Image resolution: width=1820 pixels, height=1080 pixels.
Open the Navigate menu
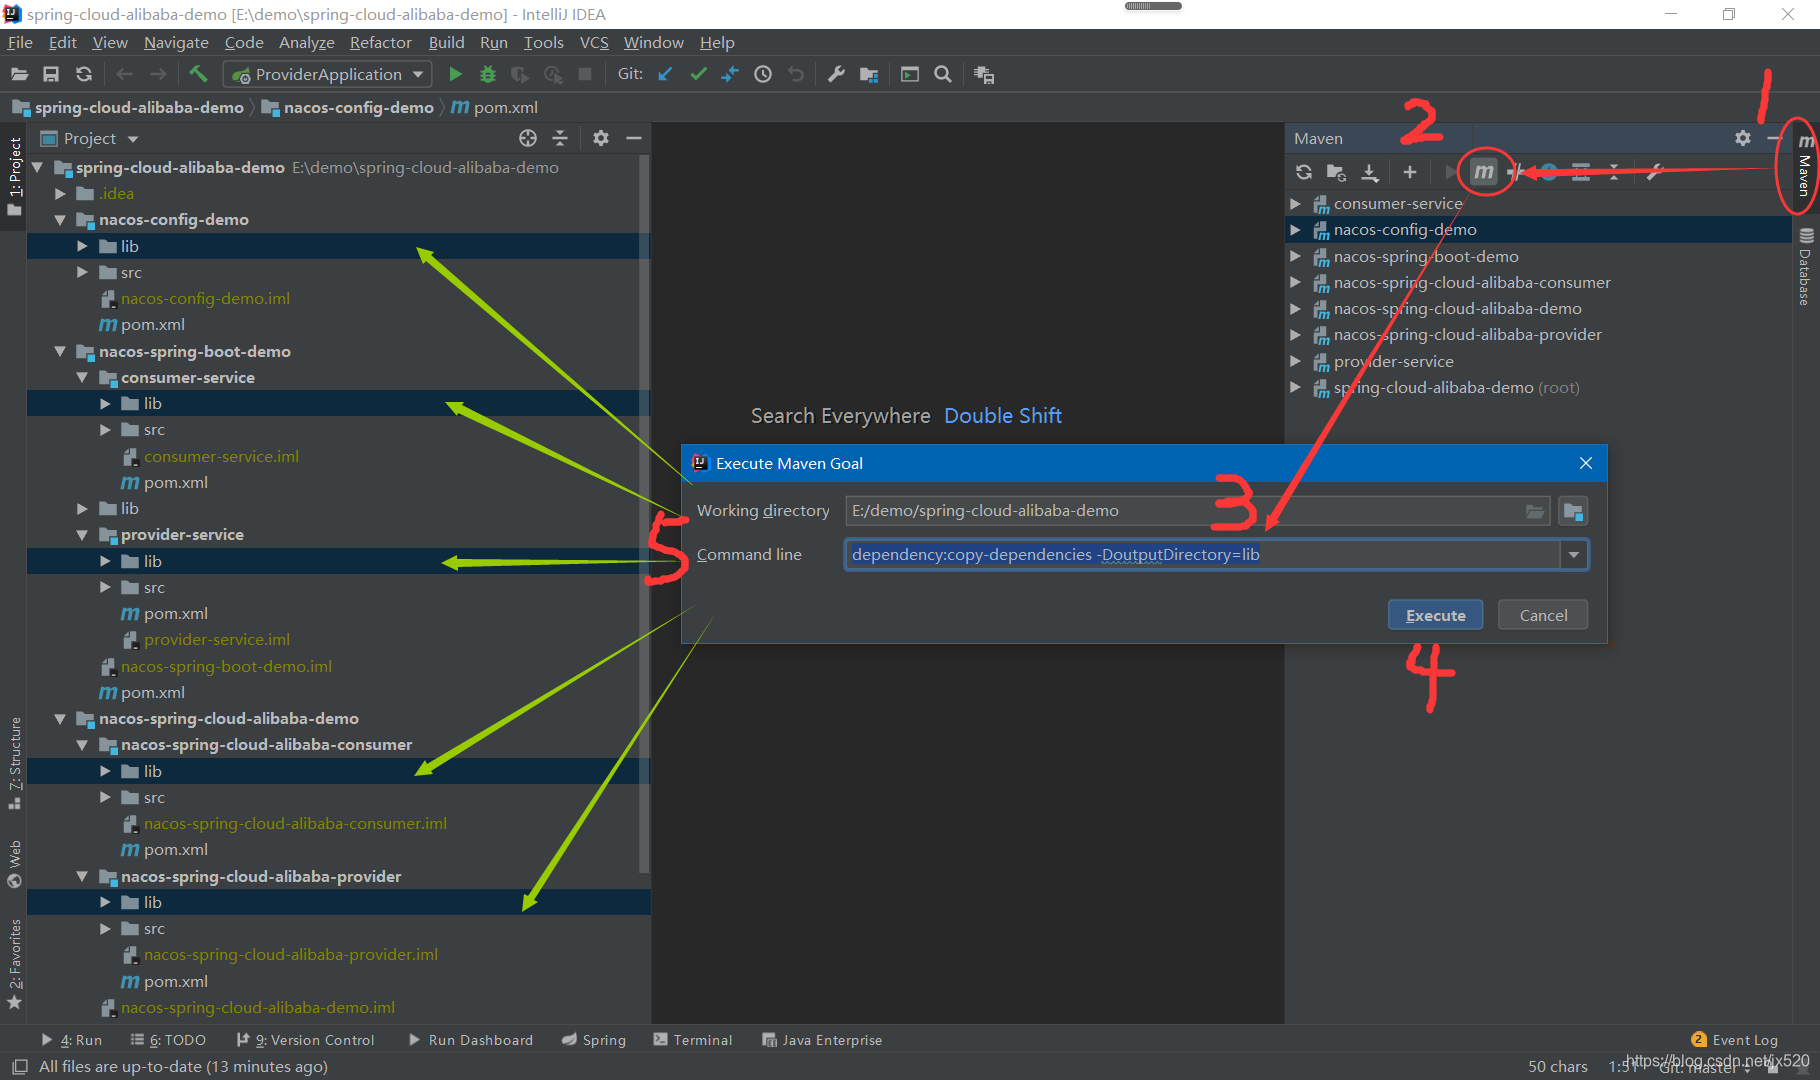[x=176, y=42]
